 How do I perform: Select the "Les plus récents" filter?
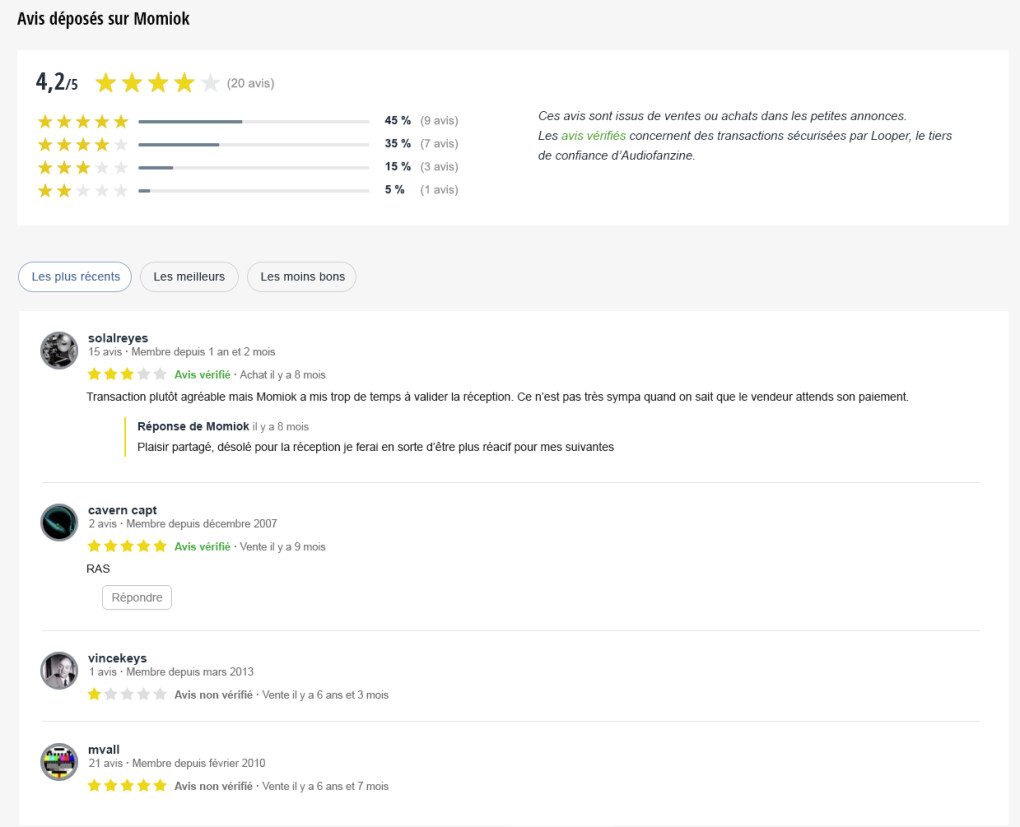pyautogui.click(x=75, y=277)
